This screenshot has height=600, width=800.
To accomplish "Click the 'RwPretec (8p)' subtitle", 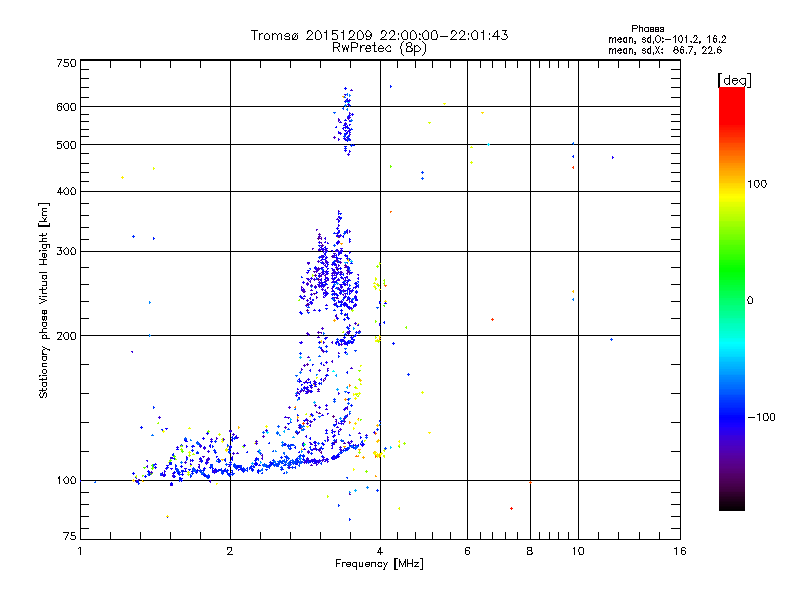I will click(x=379, y=48).
